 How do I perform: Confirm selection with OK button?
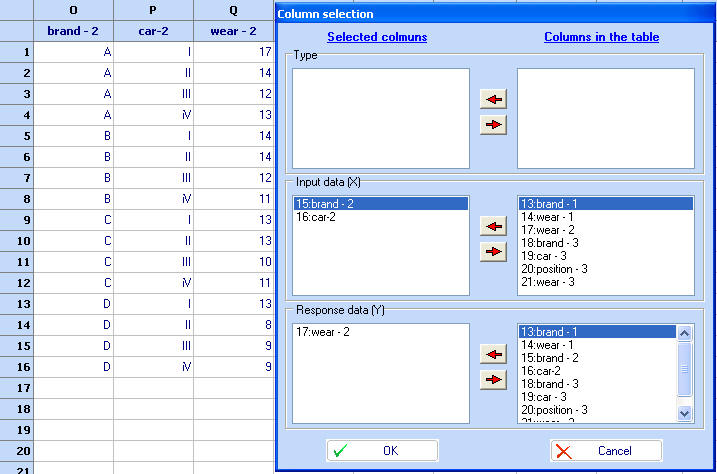(x=381, y=451)
